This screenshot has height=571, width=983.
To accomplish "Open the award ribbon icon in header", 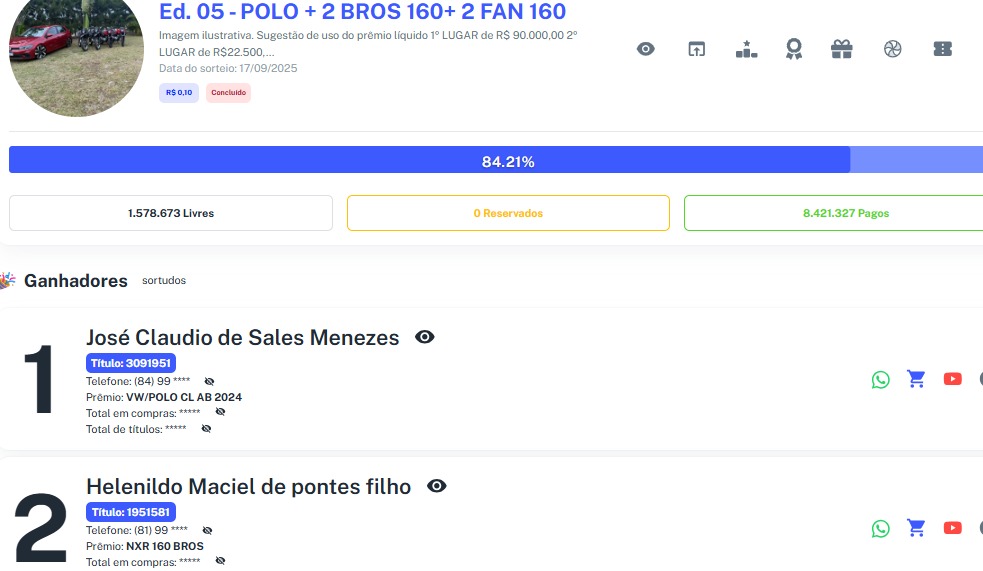I will [x=794, y=49].
